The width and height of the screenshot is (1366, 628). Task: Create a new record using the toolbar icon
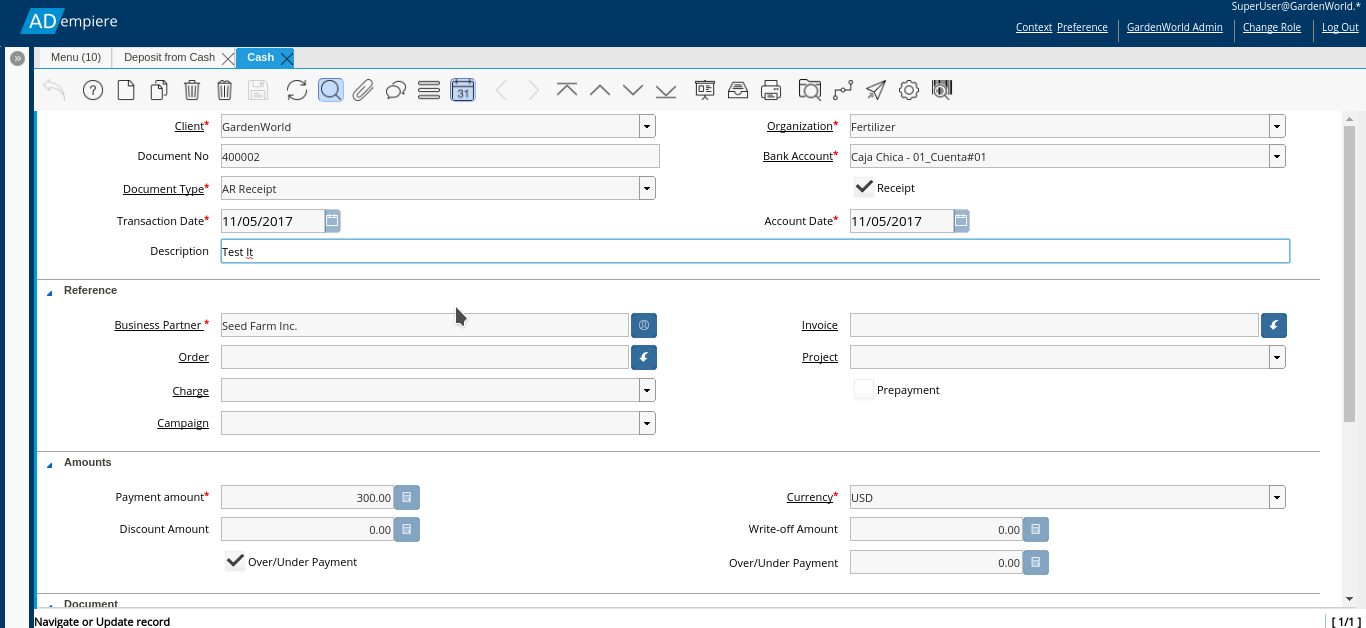tap(124, 90)
